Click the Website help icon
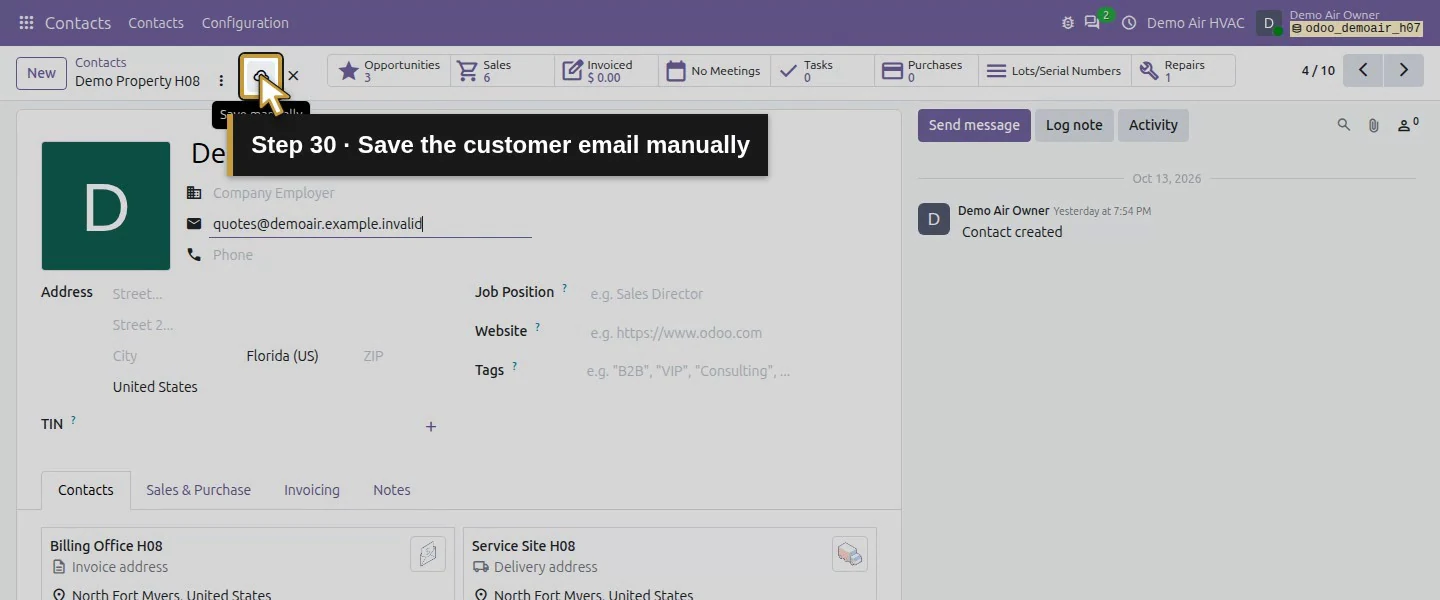The height and width of the screenshot is (600, 1440). tap(537, 327)
